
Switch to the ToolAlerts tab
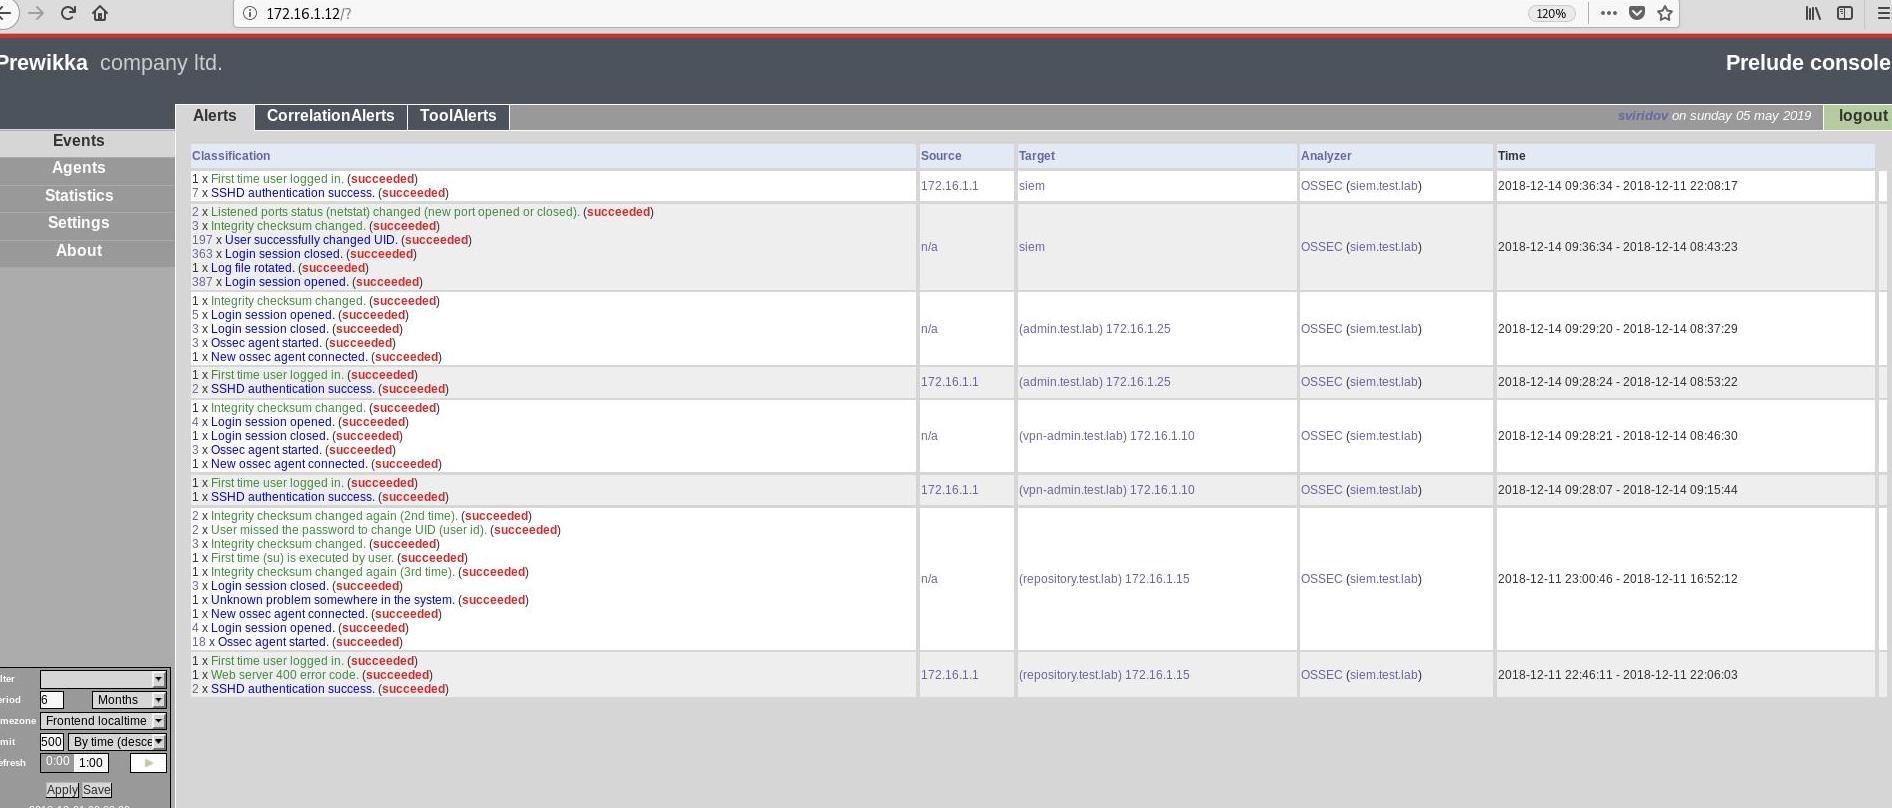(x=458, y=116)
